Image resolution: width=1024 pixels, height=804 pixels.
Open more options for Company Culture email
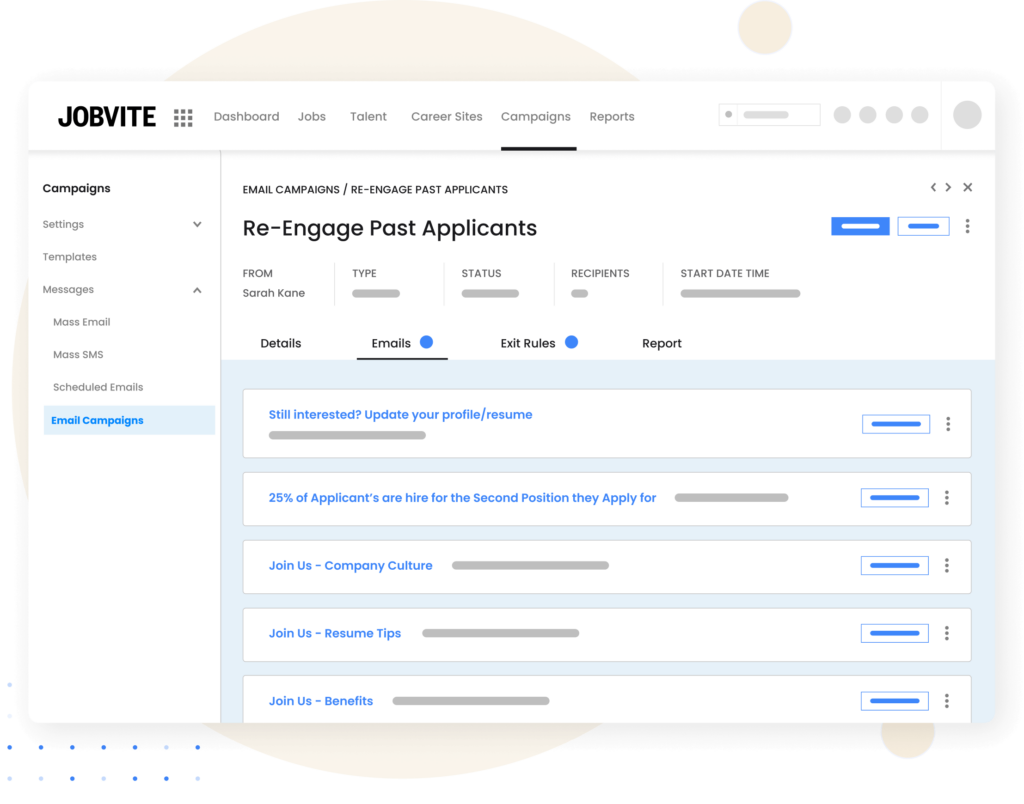point(947,566)
